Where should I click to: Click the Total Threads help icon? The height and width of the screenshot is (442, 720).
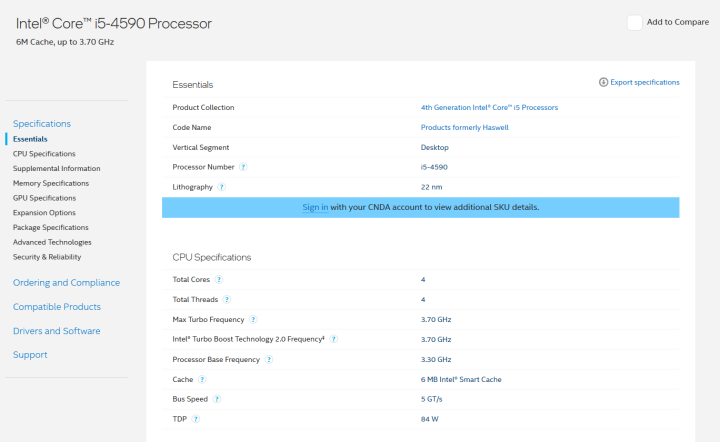[227, 300]
